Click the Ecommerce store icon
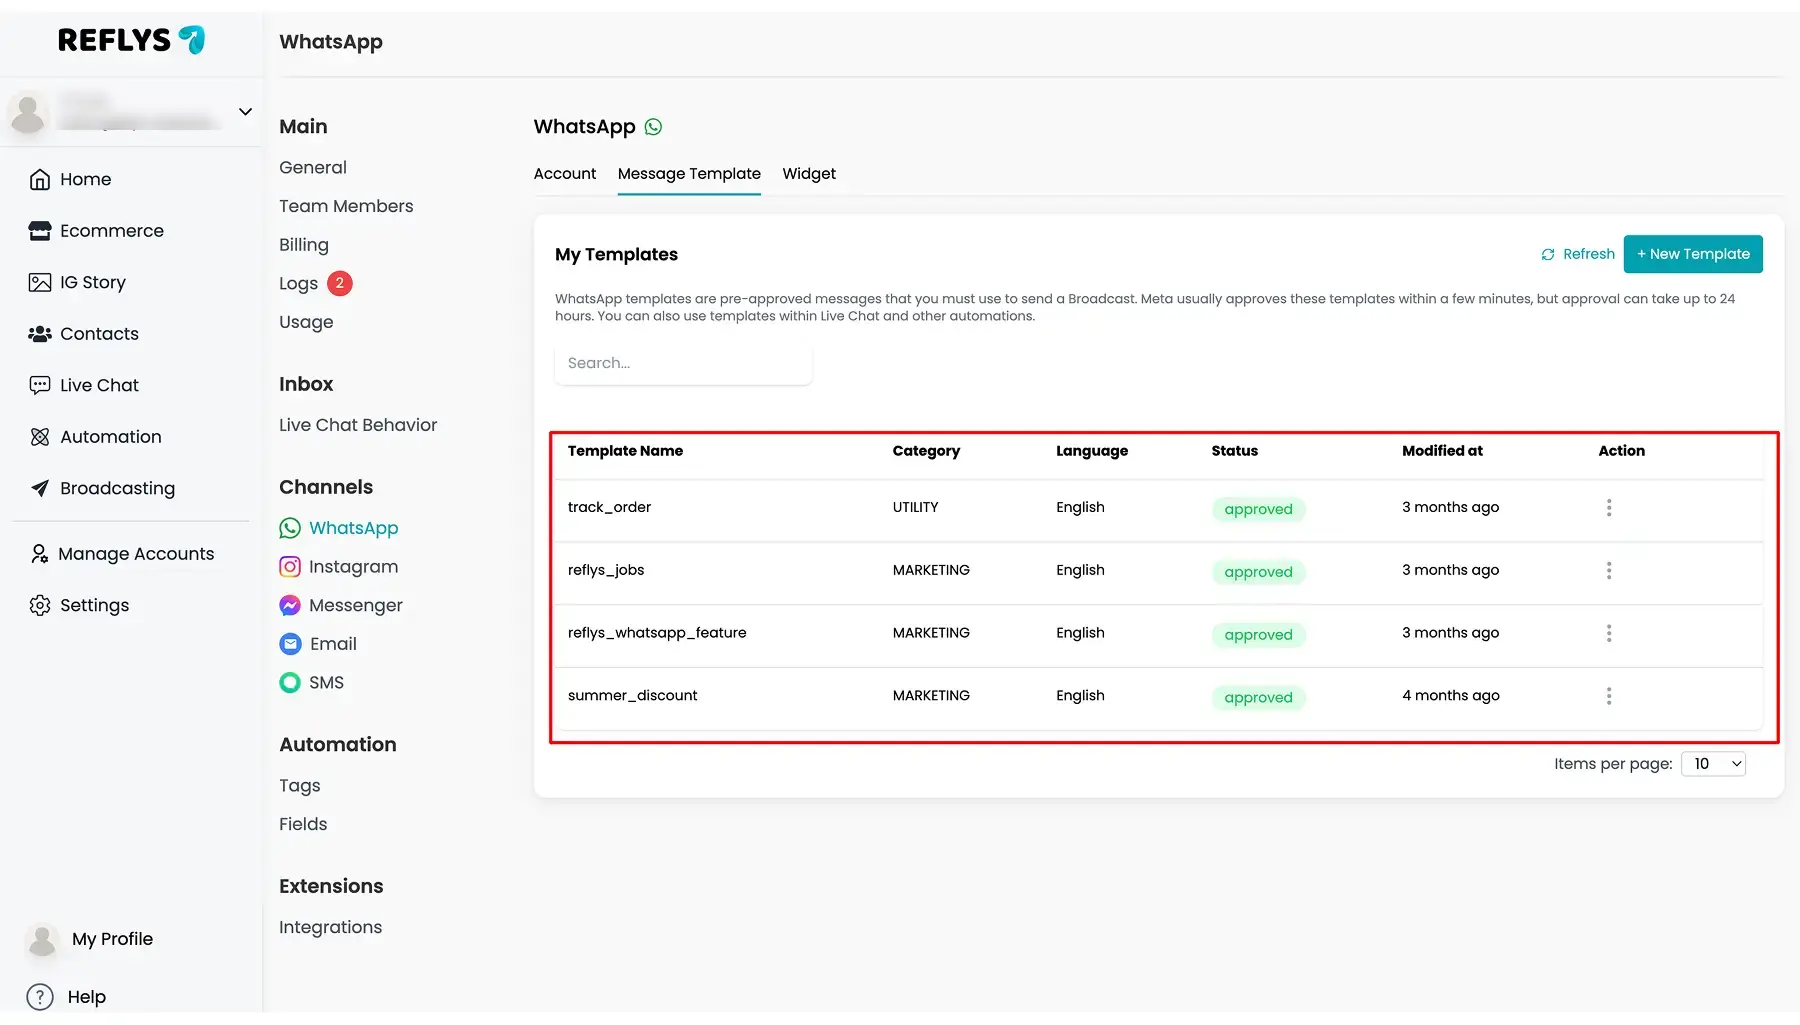The height and width of the screenshot is (1025, 1800). tap(40, 231)
